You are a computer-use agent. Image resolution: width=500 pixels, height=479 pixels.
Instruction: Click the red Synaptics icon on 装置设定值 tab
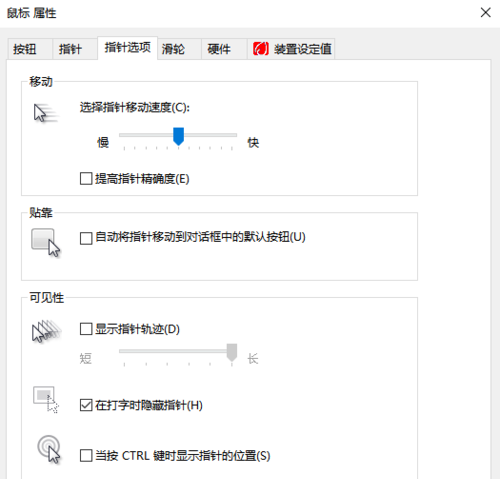(x=261, y=49)
